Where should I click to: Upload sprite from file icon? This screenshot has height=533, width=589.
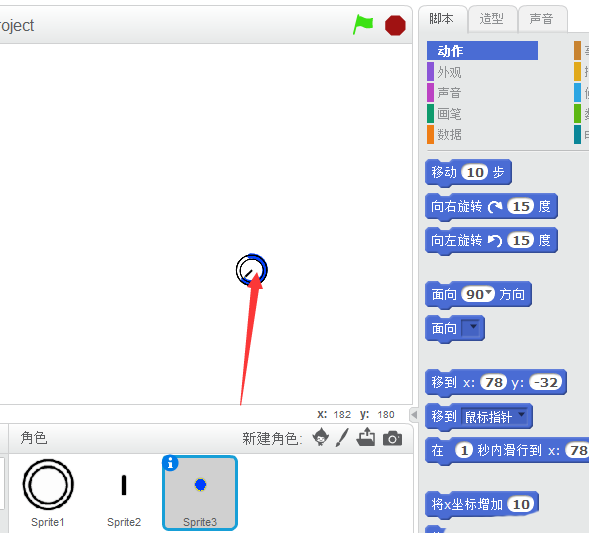pos(365,437)
